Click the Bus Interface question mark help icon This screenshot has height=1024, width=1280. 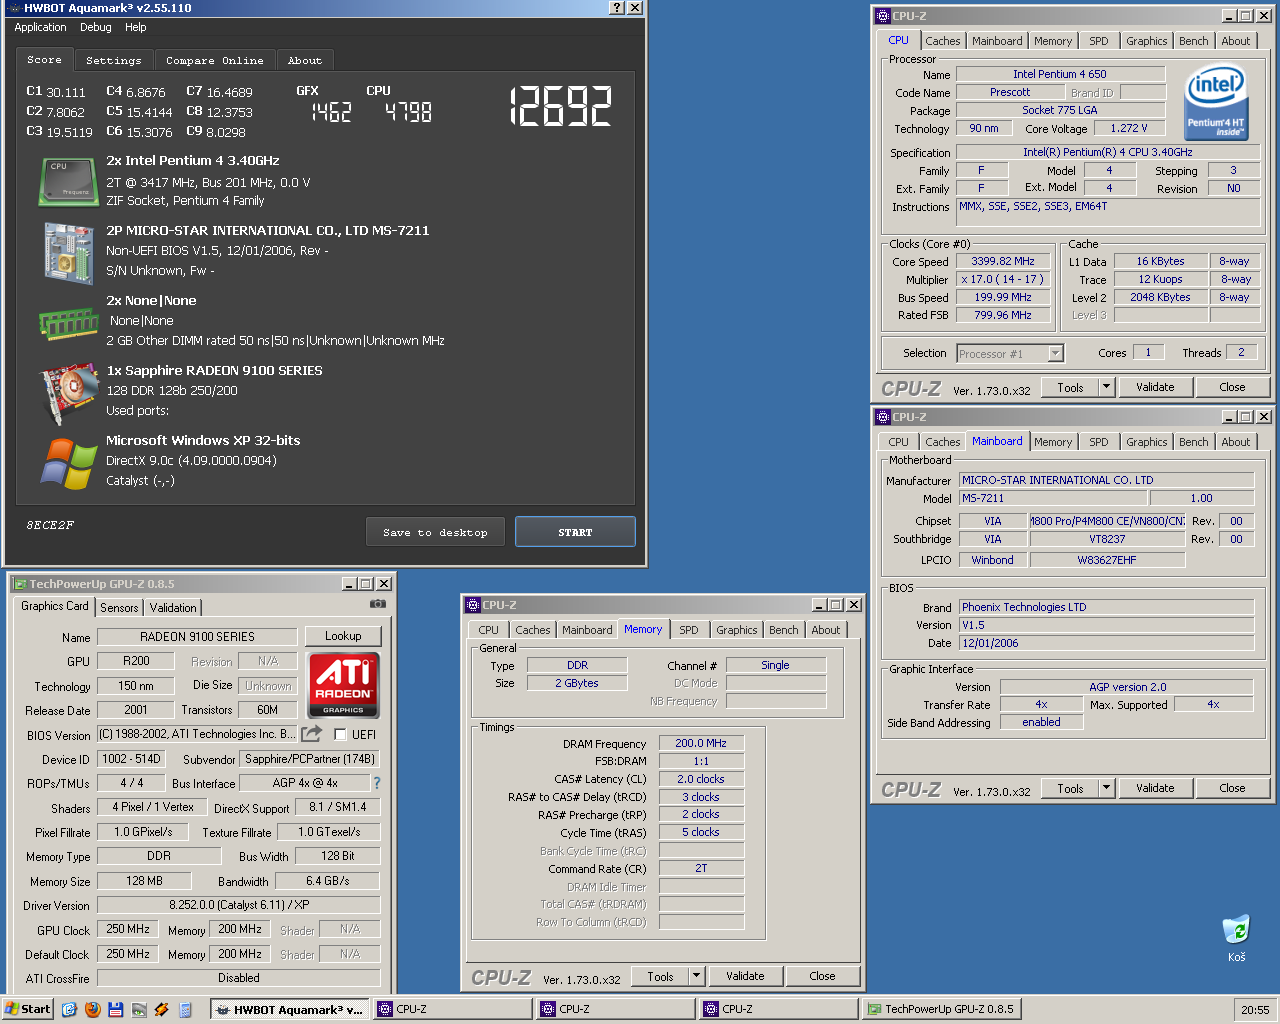[x=377, y=783]
